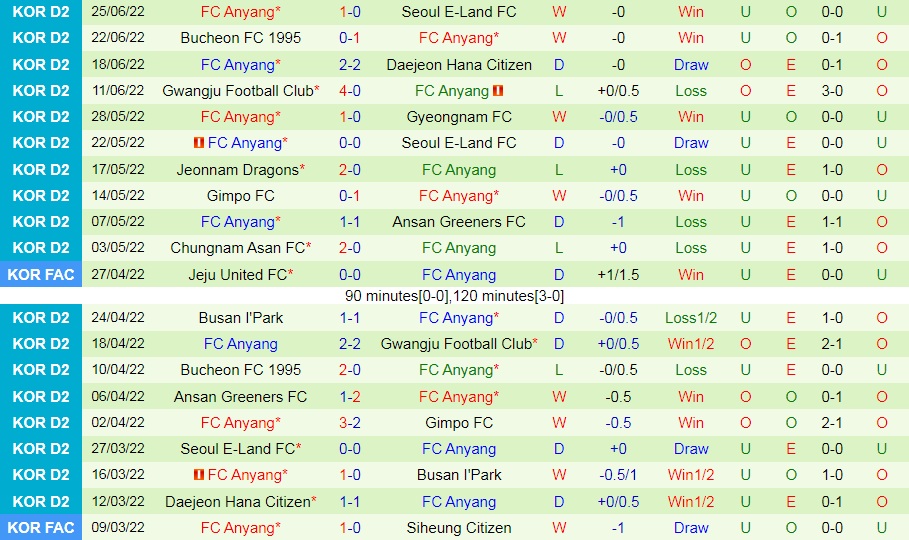The image size is (909, 540).
Task: Click the red card icon in the 22/05/22 row
Action: click(198, 143)
